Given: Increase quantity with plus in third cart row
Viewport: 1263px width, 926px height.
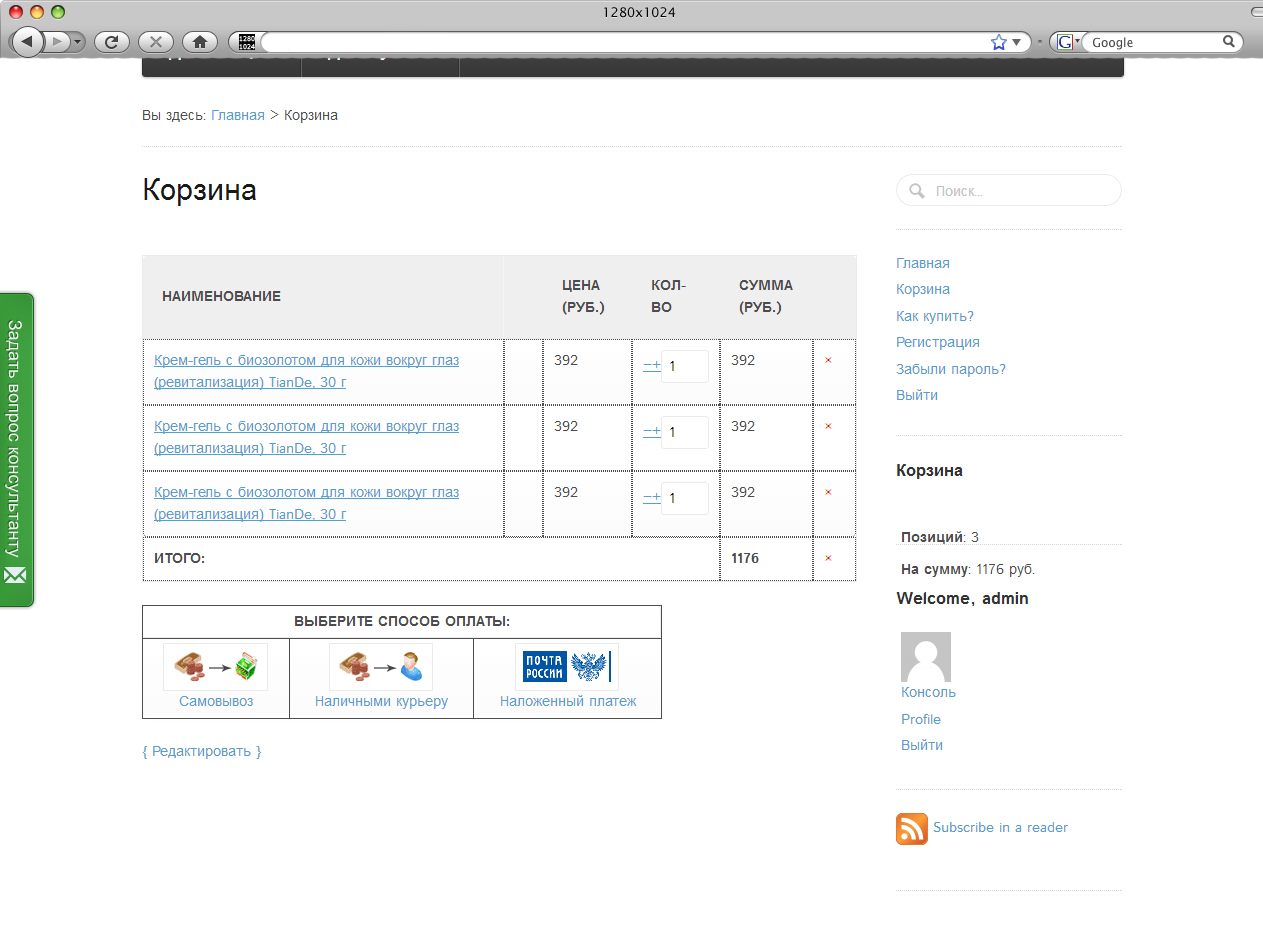Looking at the screenshot, I should click(656, 498).
